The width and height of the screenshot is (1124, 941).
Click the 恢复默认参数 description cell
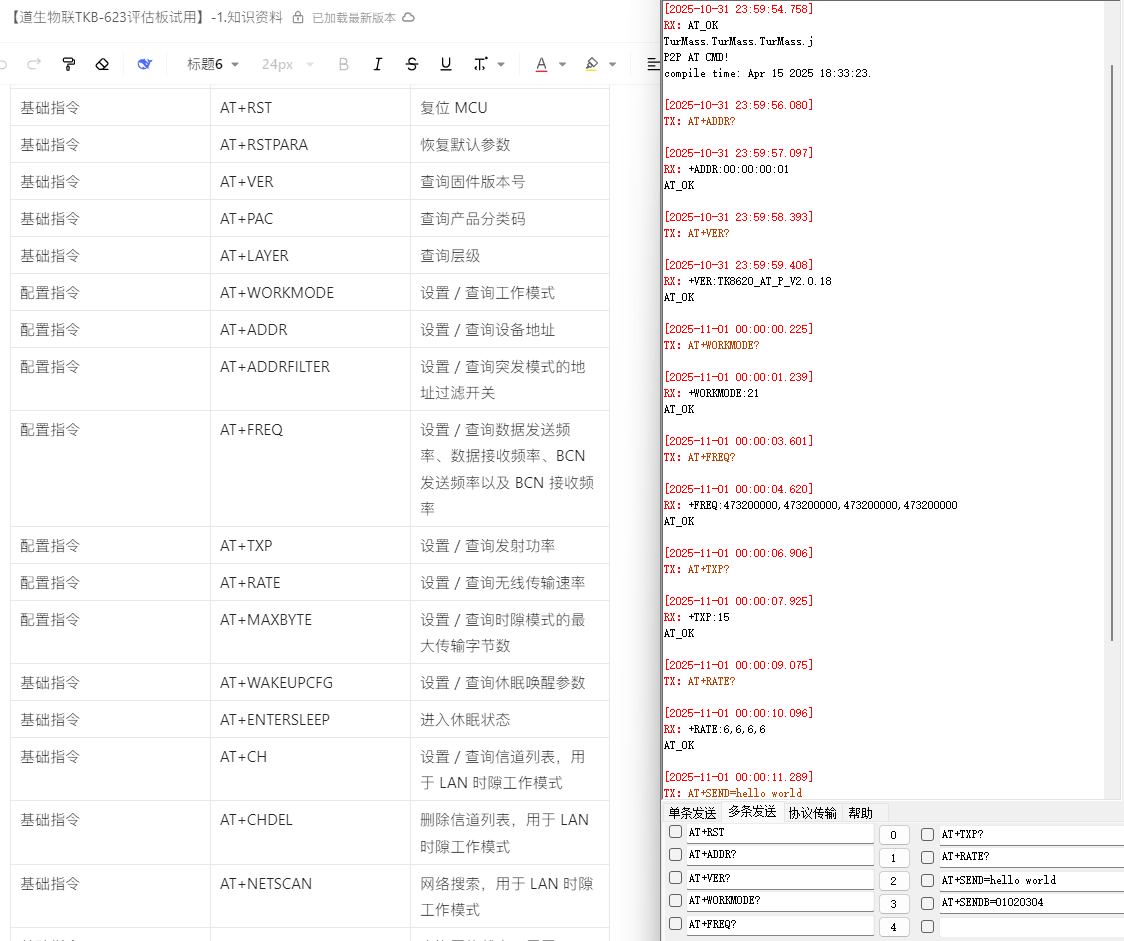[510, 145]
